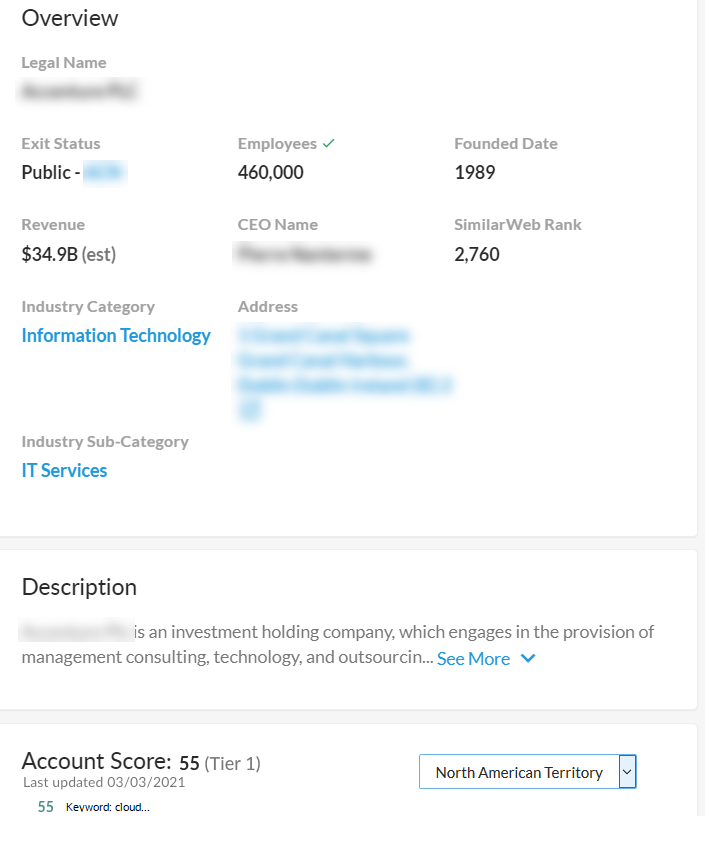Click the territory dropdown arrow button
The width and height of the screenshot is (705, 860).
627,772
